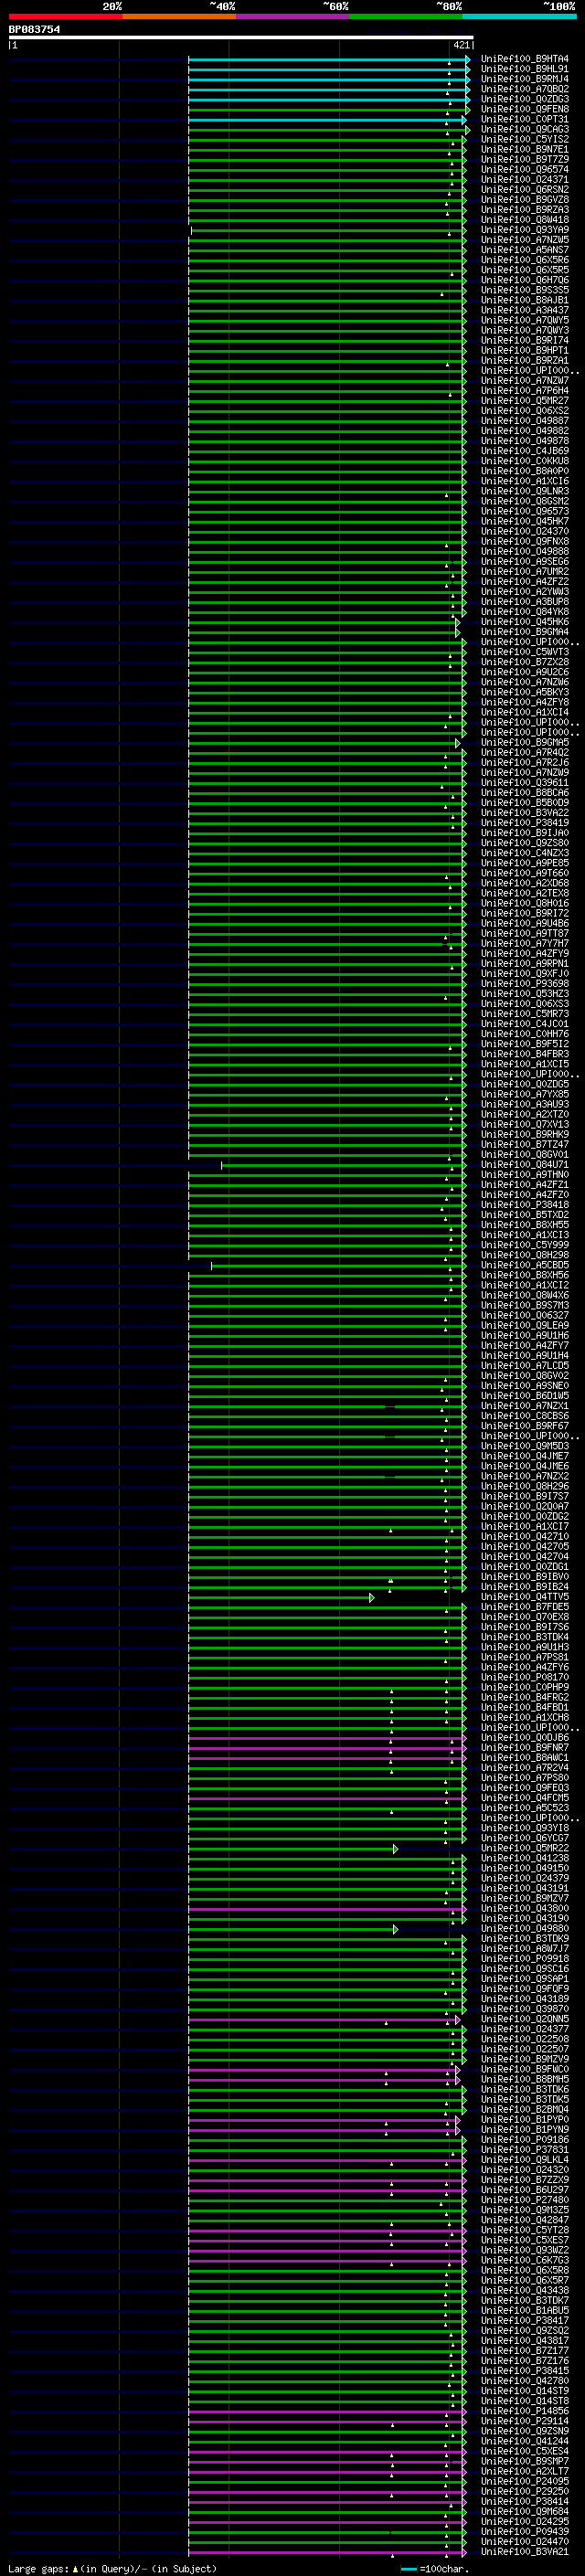Select the UniRef100_B9N7E1 label
The image size is (585, 2576).
(x=525, y=149)
